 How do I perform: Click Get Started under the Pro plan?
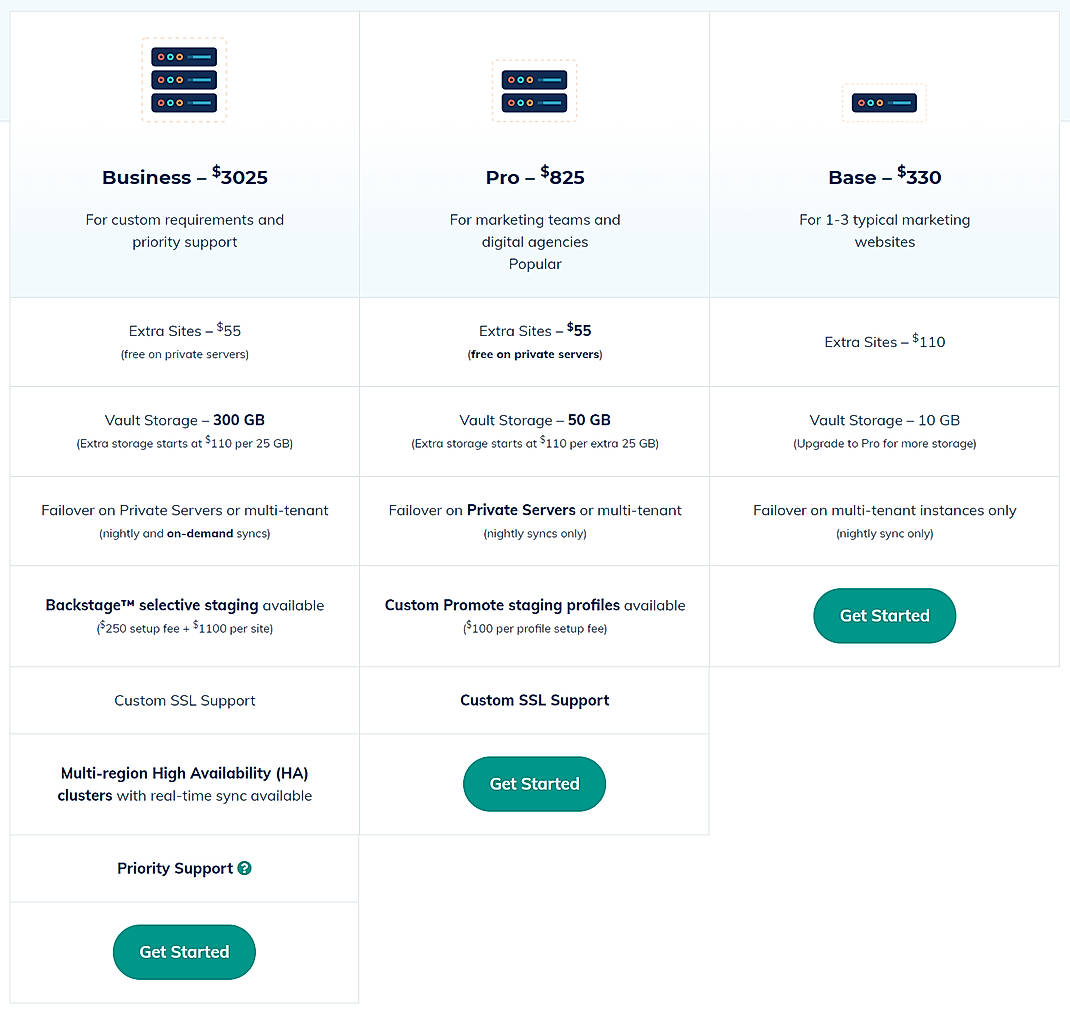click(534, 784)
